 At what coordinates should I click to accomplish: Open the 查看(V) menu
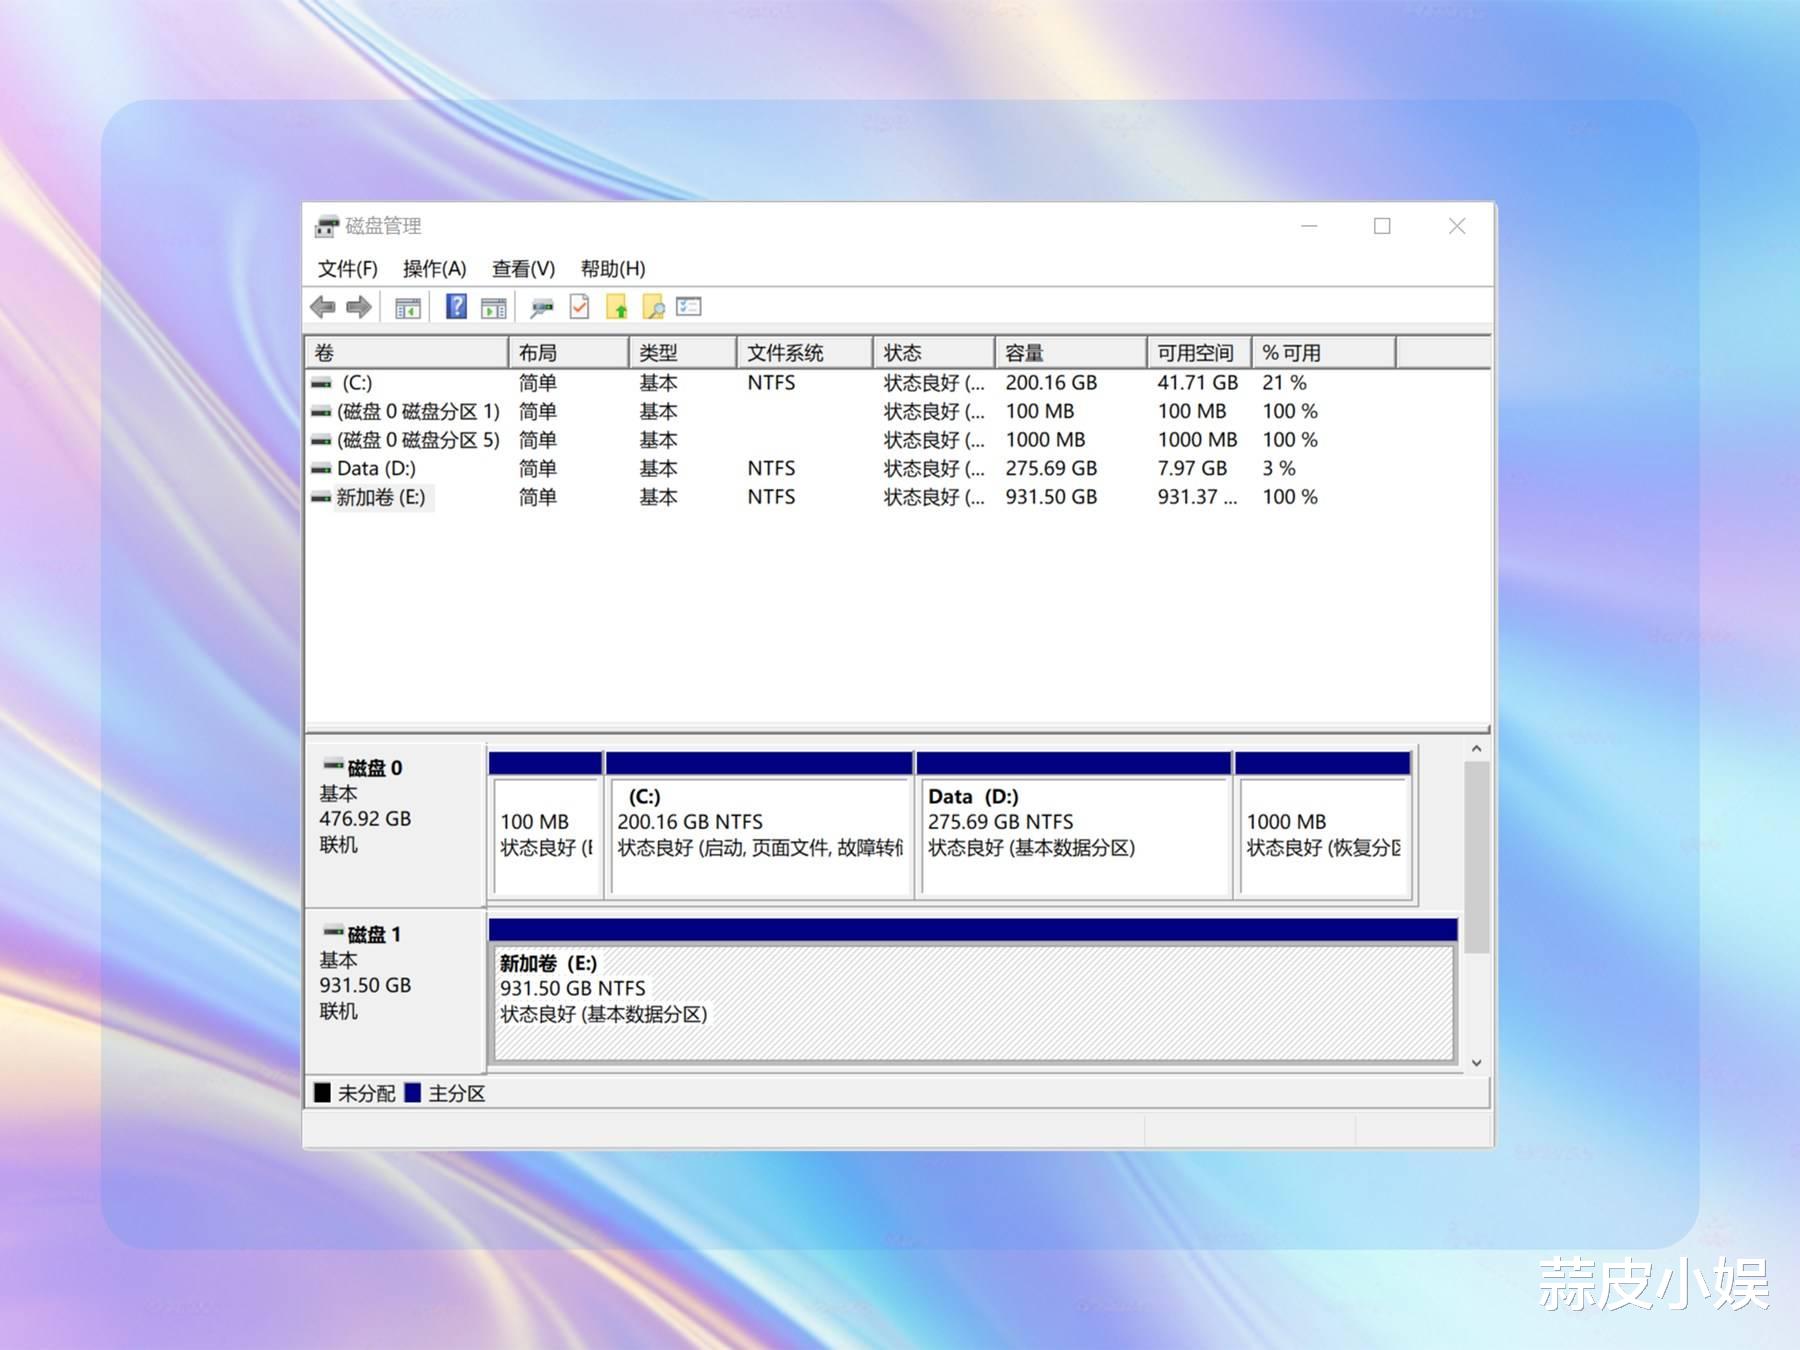point(523,269)
